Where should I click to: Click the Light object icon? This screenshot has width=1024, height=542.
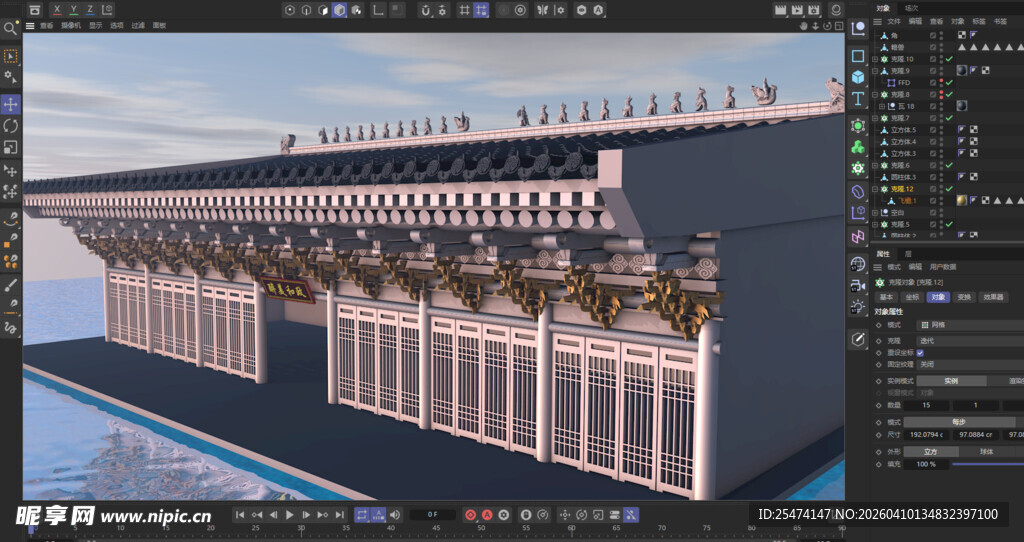[858, 307]
